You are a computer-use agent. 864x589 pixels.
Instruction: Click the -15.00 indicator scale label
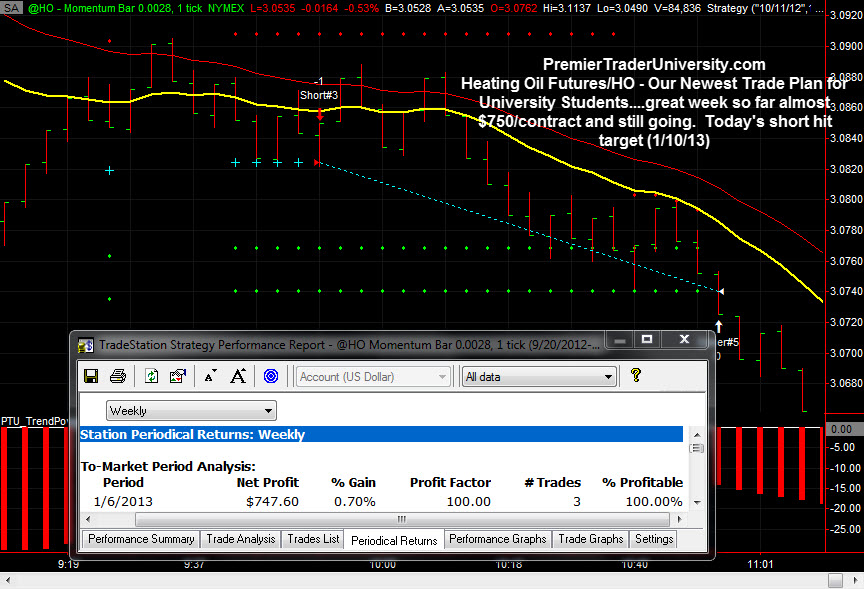(845, 488)
